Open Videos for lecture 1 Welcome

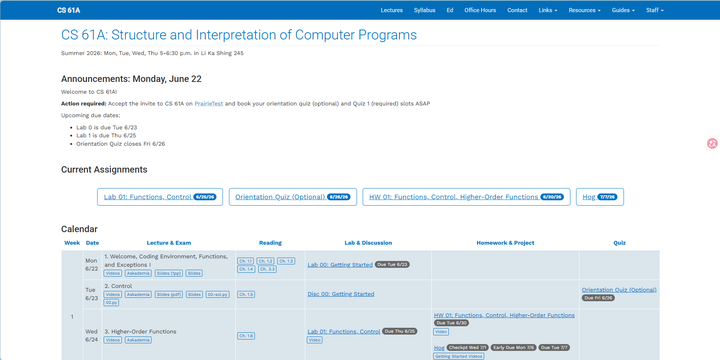pyautogui.click(x=112, y=273)
